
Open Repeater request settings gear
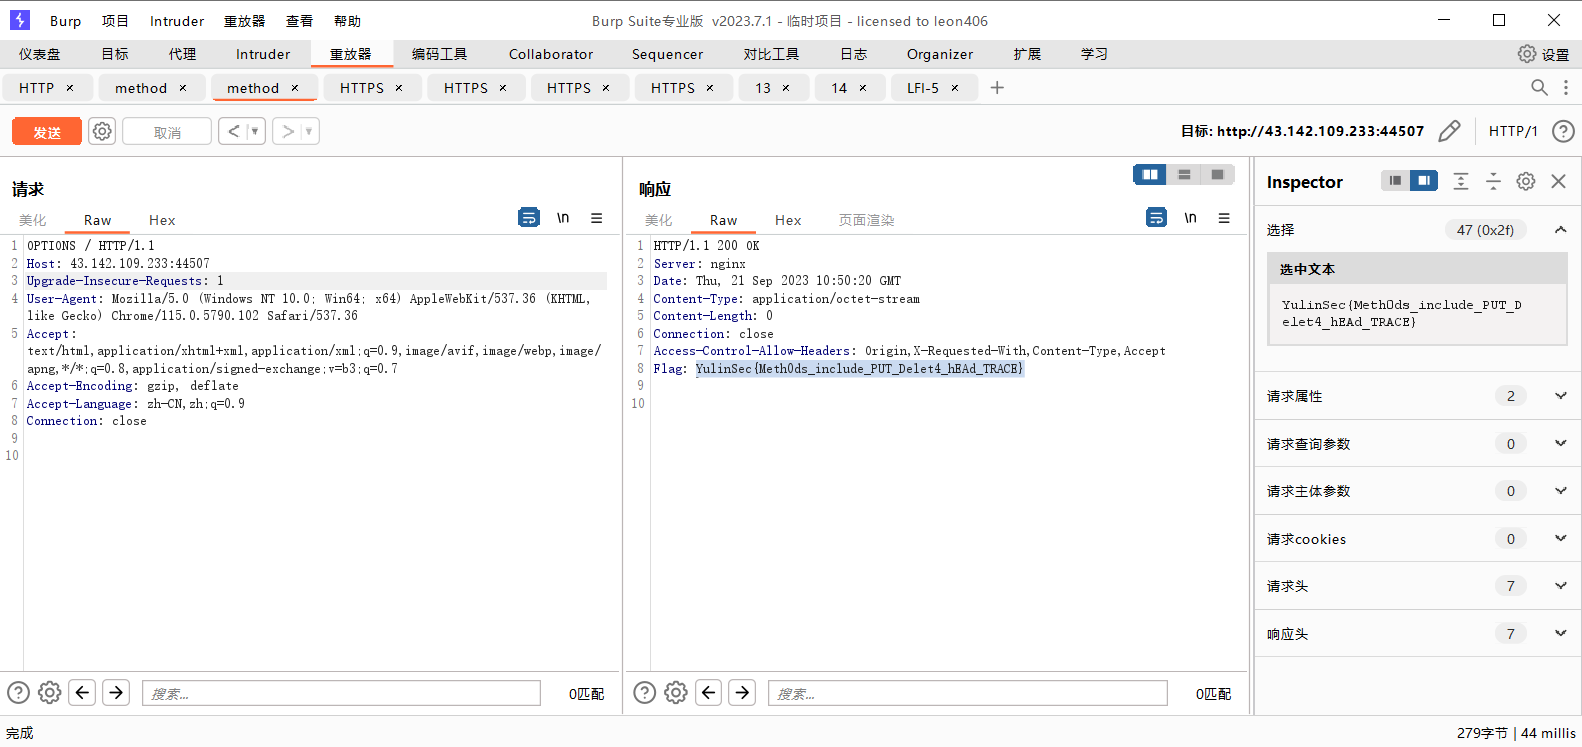click(x=102, y=131)
